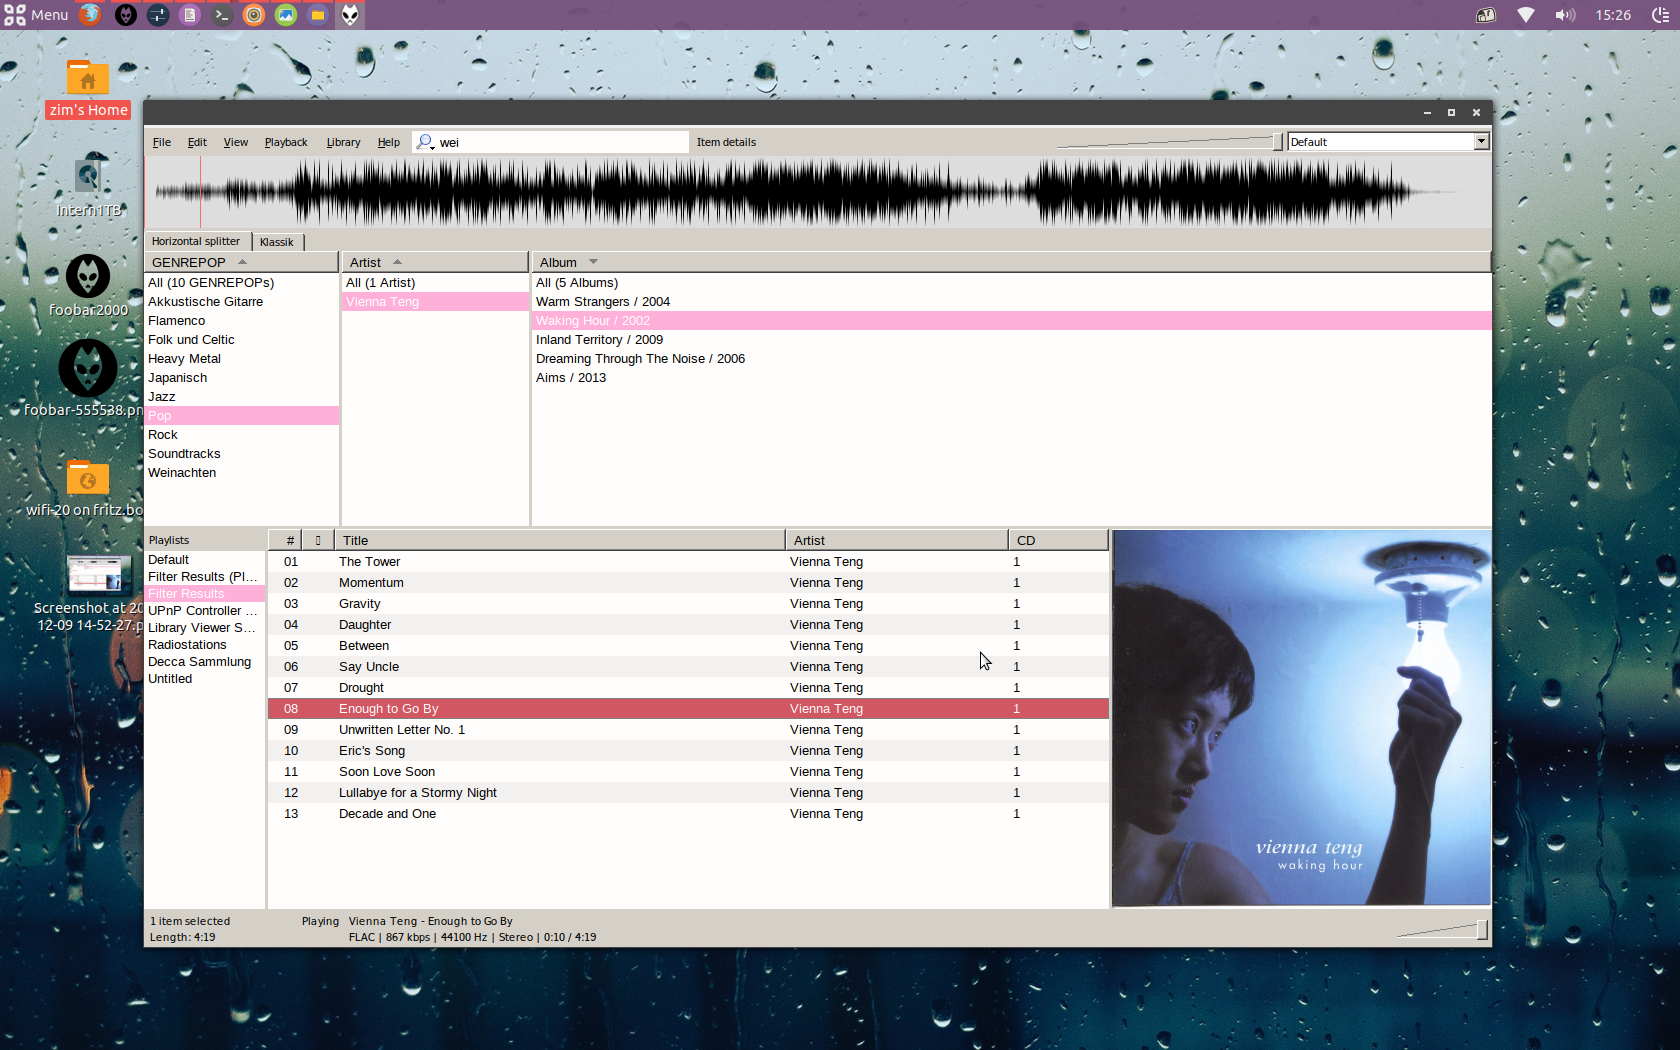Click the Waking Hour album cover art
This screenshot has width=1680, height=1050.
point(1301,718)
